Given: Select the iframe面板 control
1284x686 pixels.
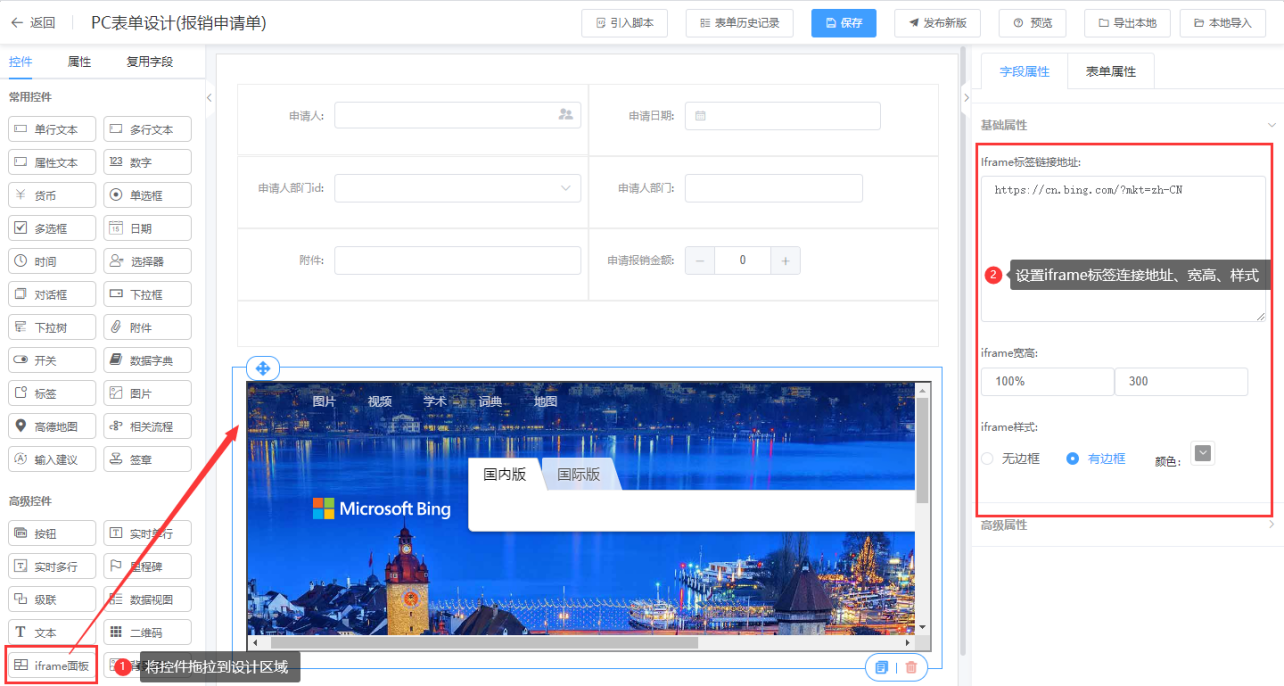Looking at the screenshot, I should 52,665.
